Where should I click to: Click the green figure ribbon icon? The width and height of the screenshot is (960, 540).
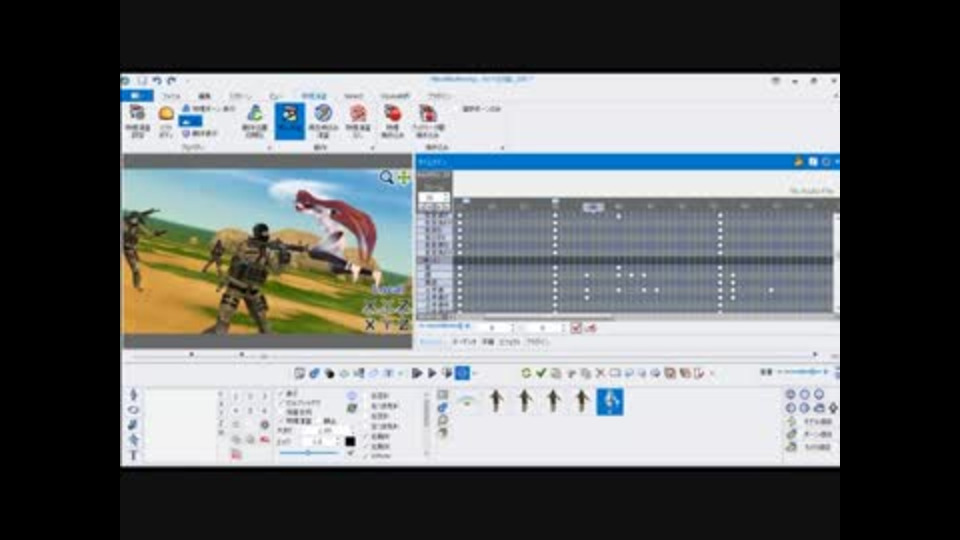click(255, 120)
